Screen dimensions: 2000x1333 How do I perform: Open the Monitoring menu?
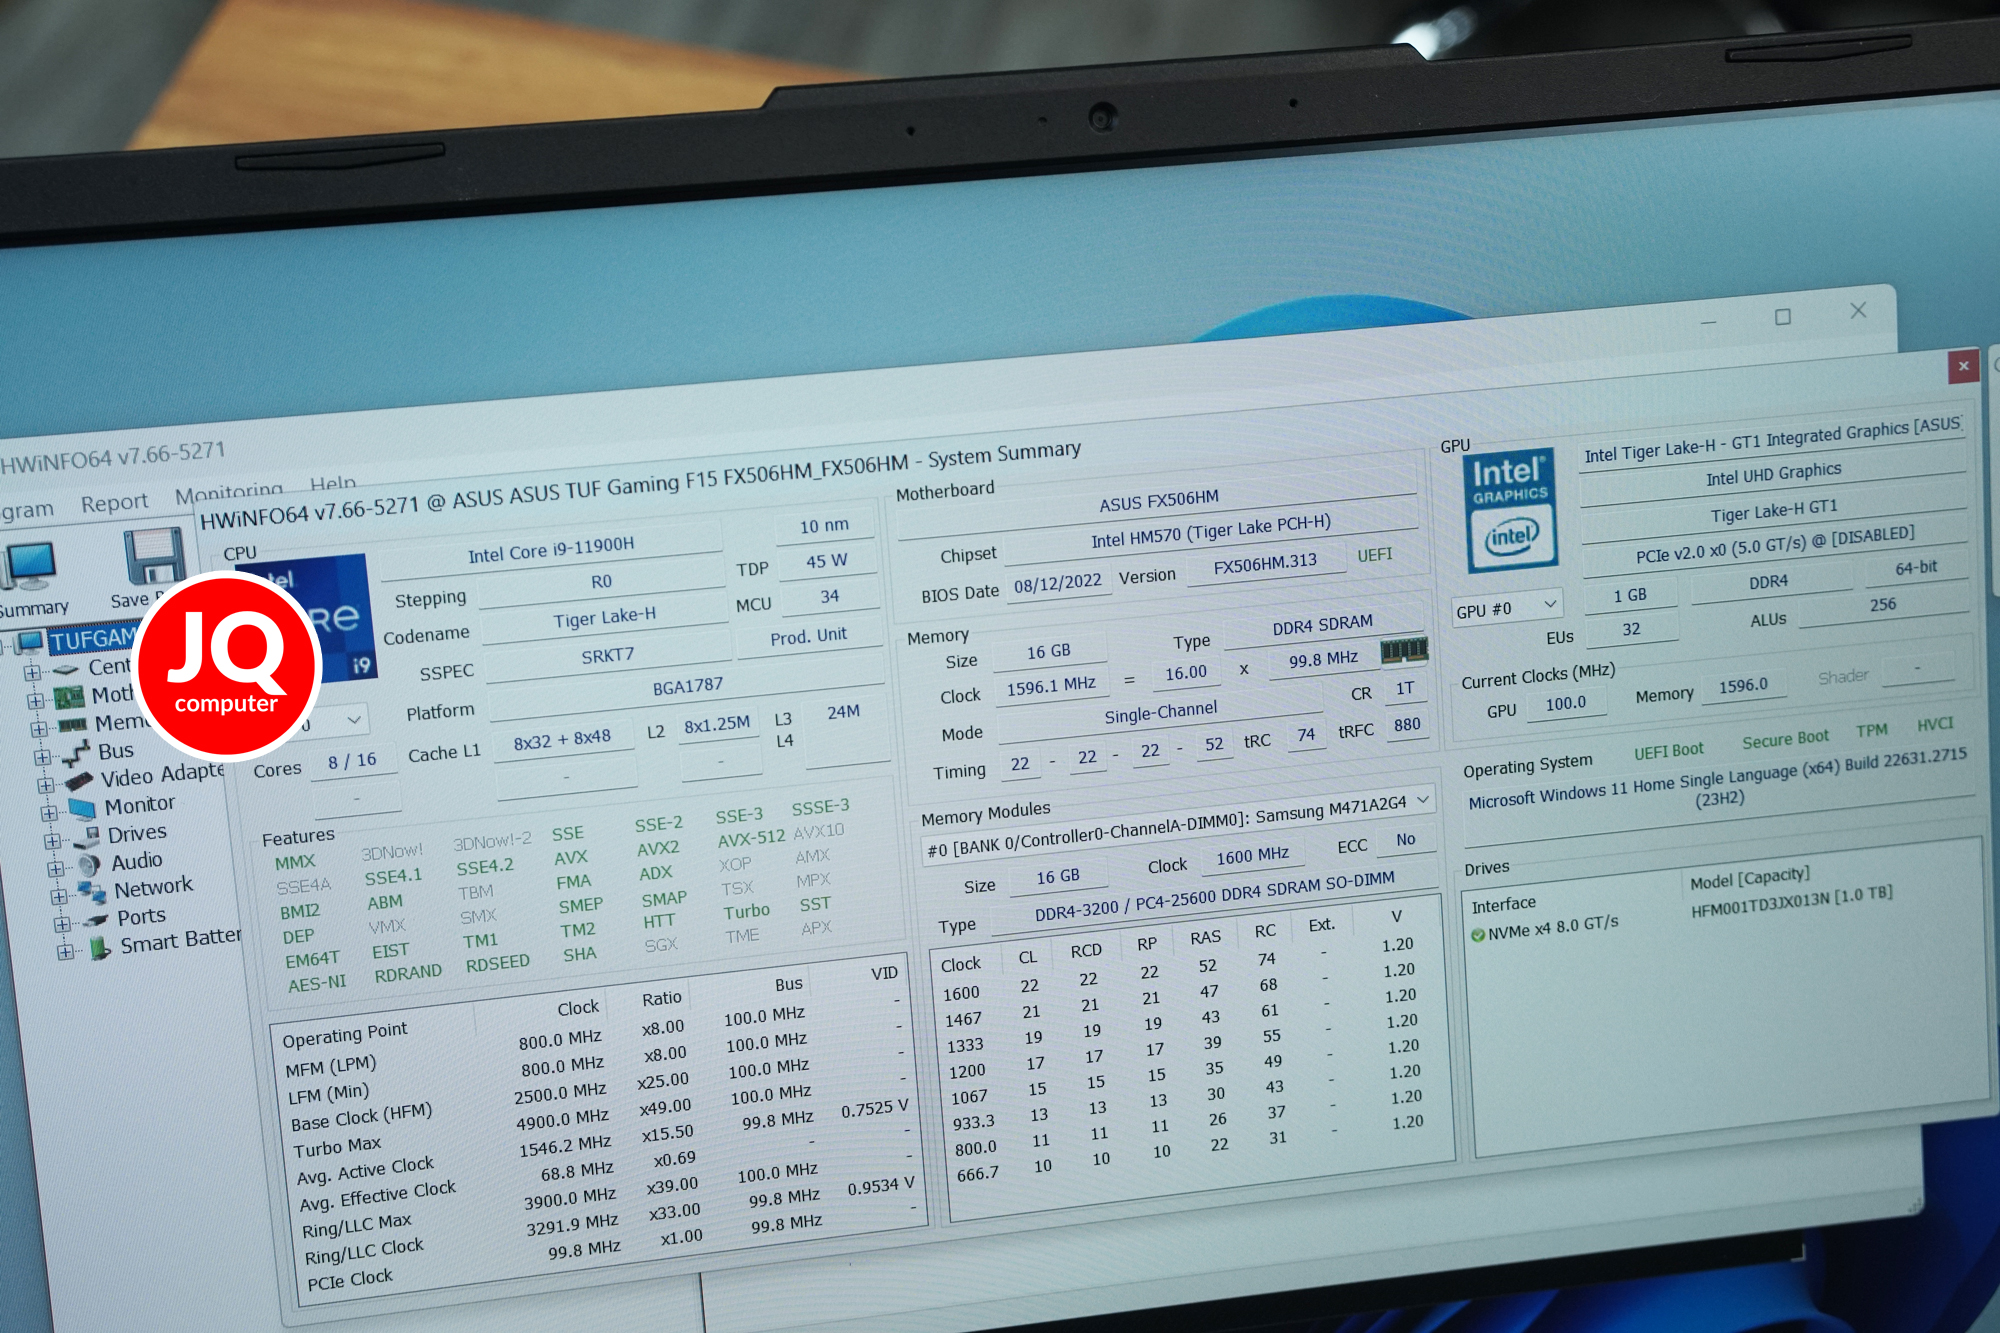tap(229, 492)
